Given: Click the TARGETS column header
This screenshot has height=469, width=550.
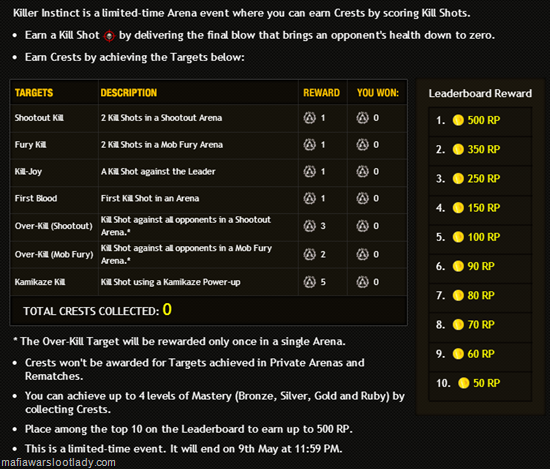Looking at the screenshot, I should (34, 93).
